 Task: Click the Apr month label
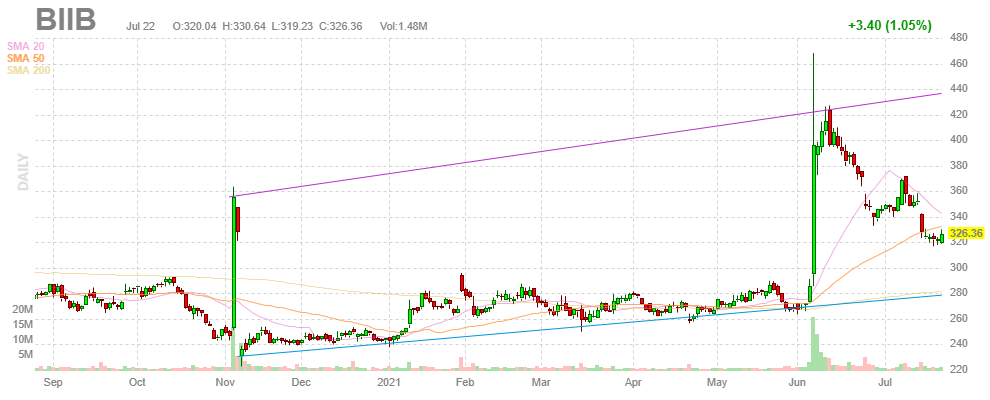633,382
